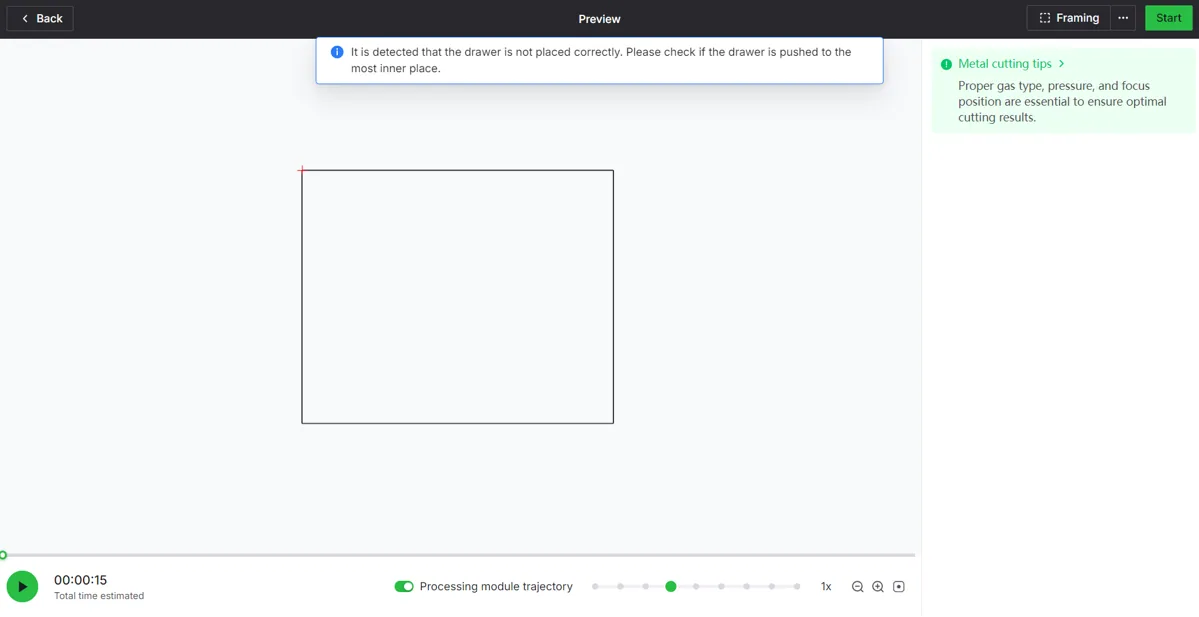
Task: Click the Framing dashed-square icon
Action: 1045,18
